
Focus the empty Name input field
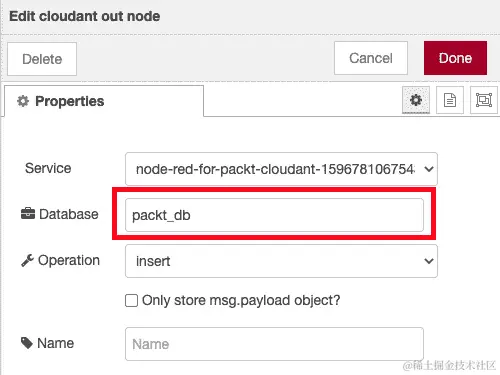(274, 344)
